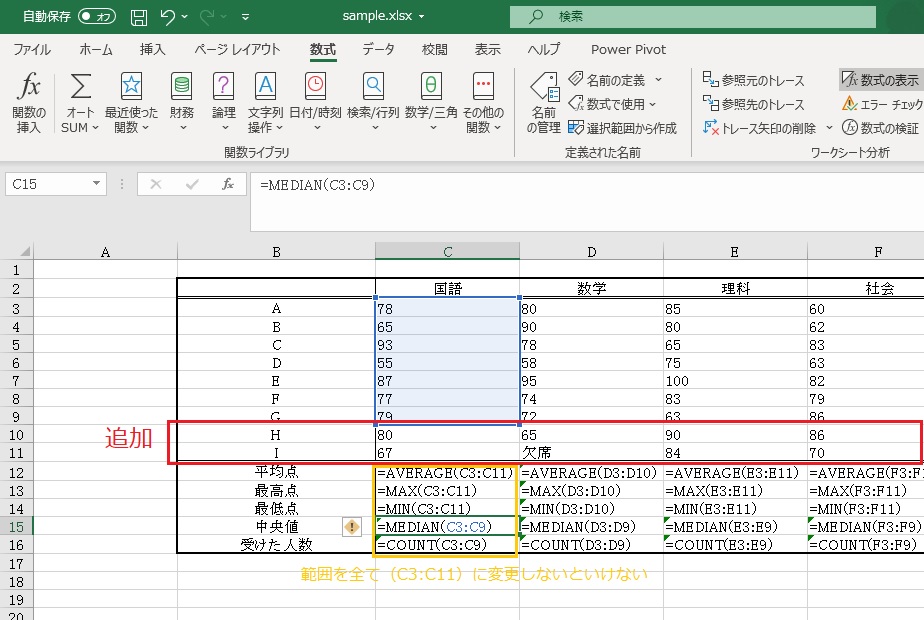924x620 pixels.
Task: Expand the Define Name (名前の定義) dropdown
Action: click(x=658, y=80)
